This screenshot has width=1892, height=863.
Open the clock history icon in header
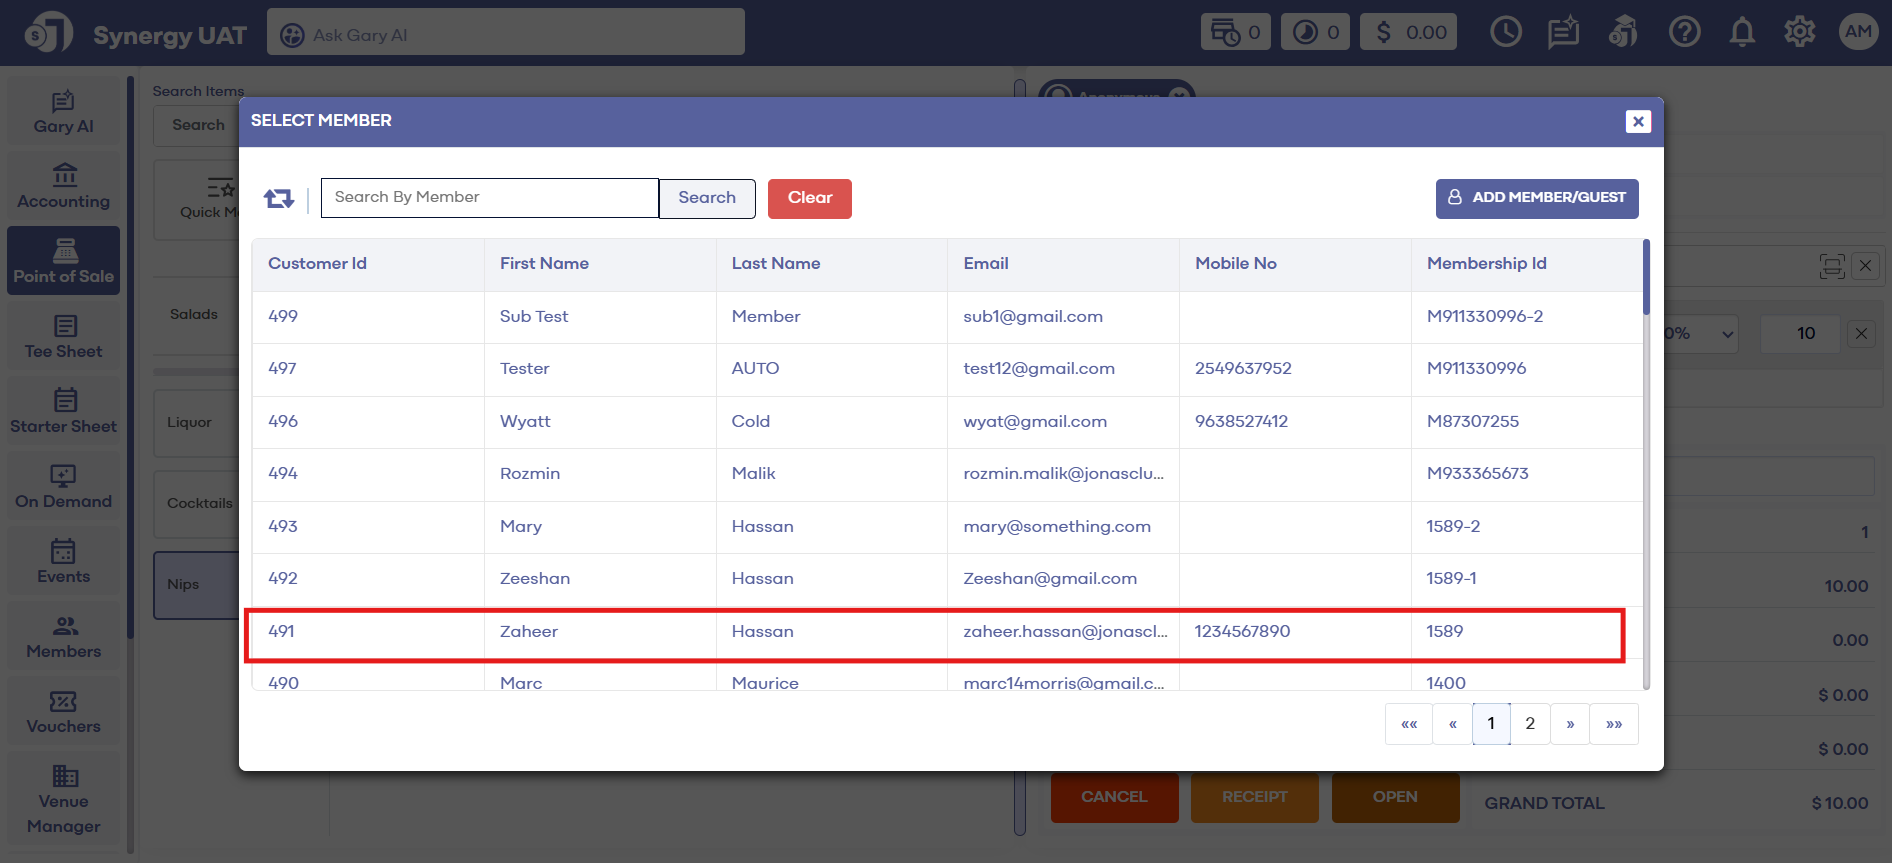click(x=1505, y=33)
